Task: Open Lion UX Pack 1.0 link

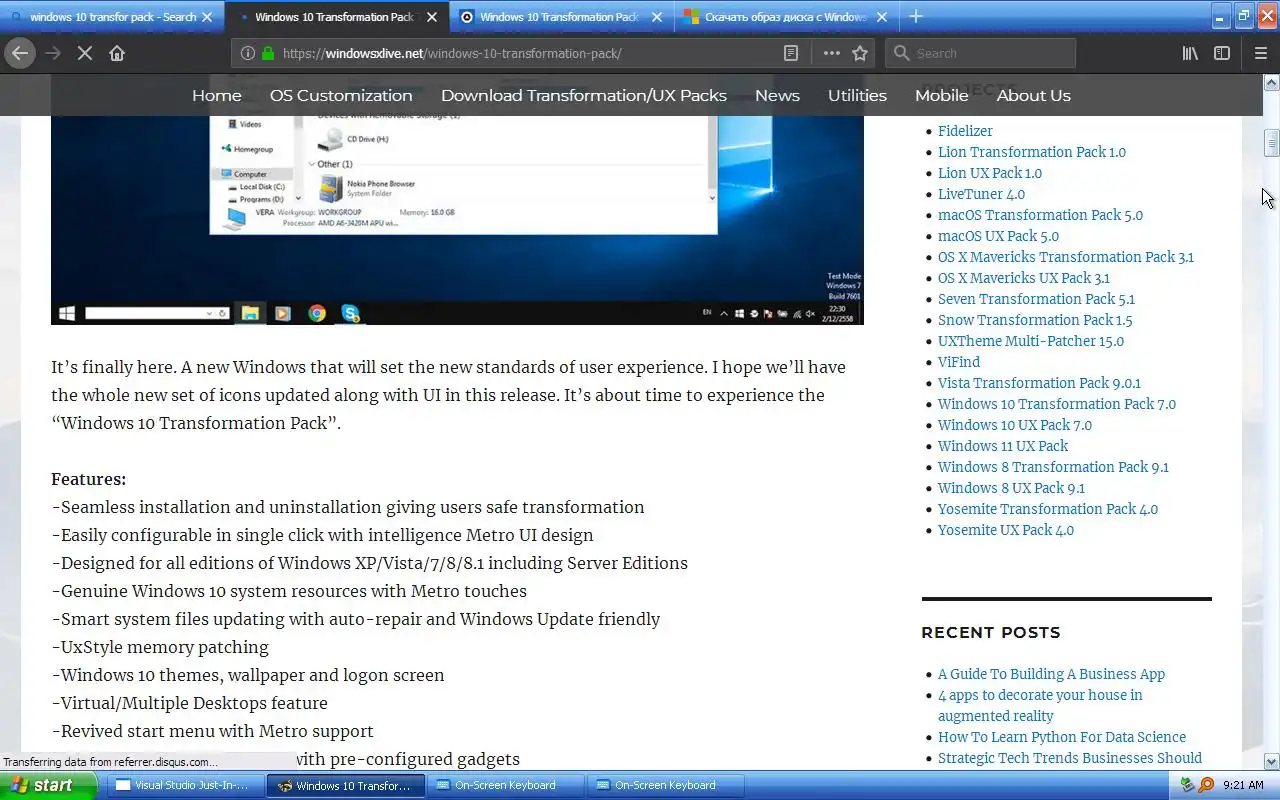Action: pos(990,173)
